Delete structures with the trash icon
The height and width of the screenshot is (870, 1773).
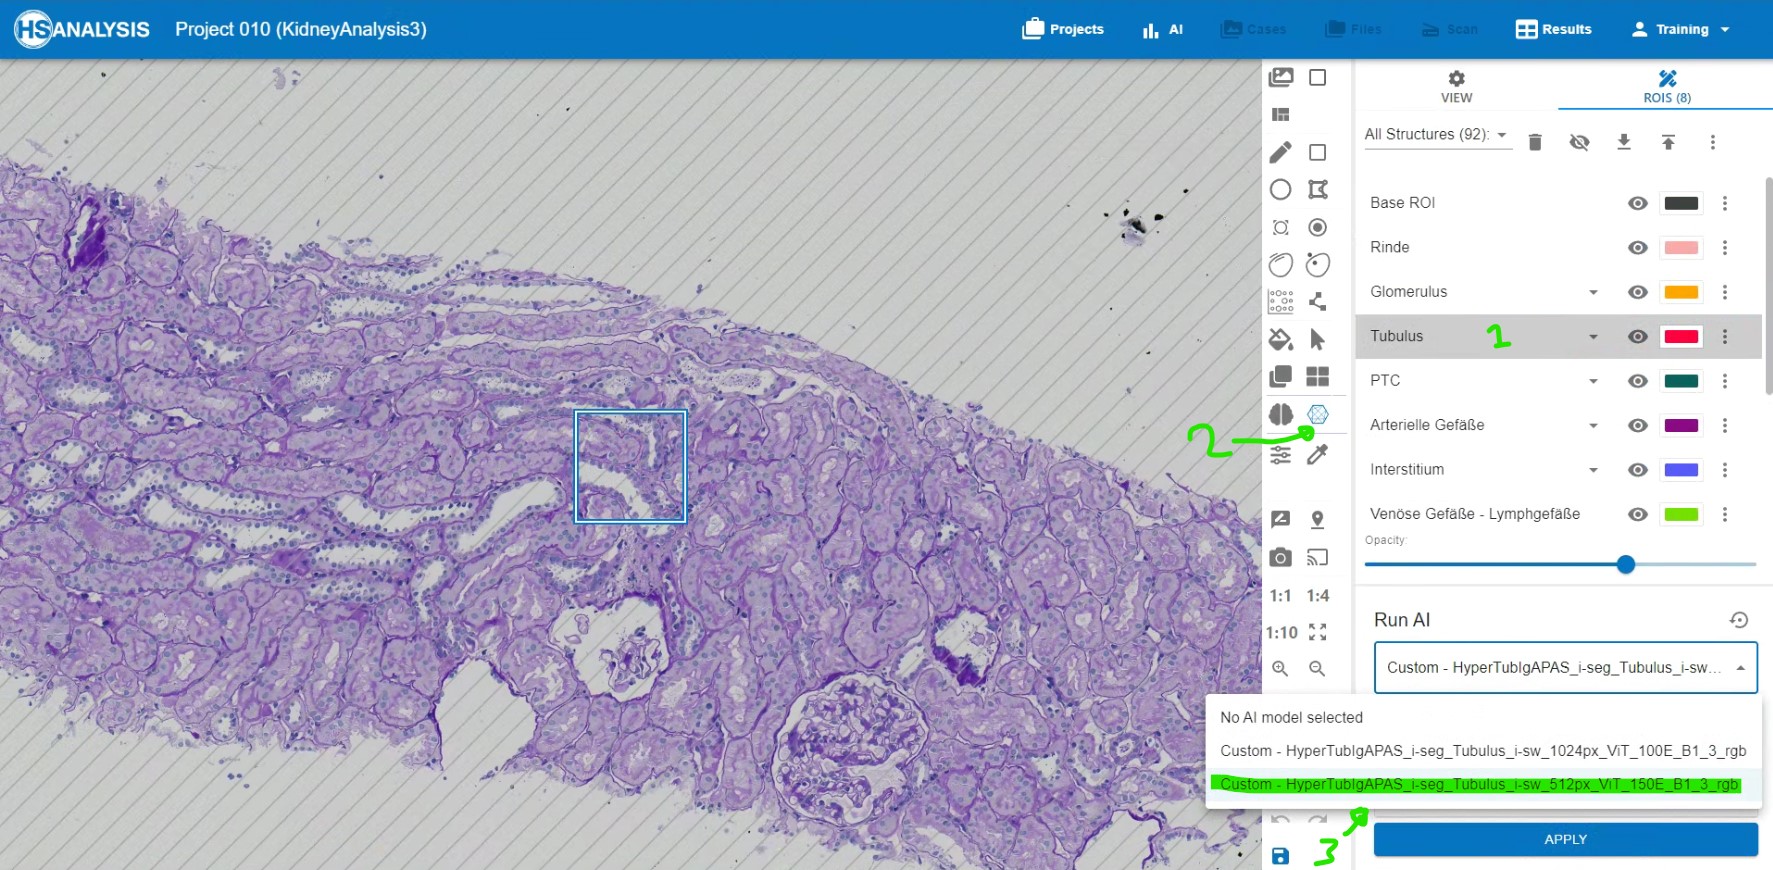pos(1535,142)
